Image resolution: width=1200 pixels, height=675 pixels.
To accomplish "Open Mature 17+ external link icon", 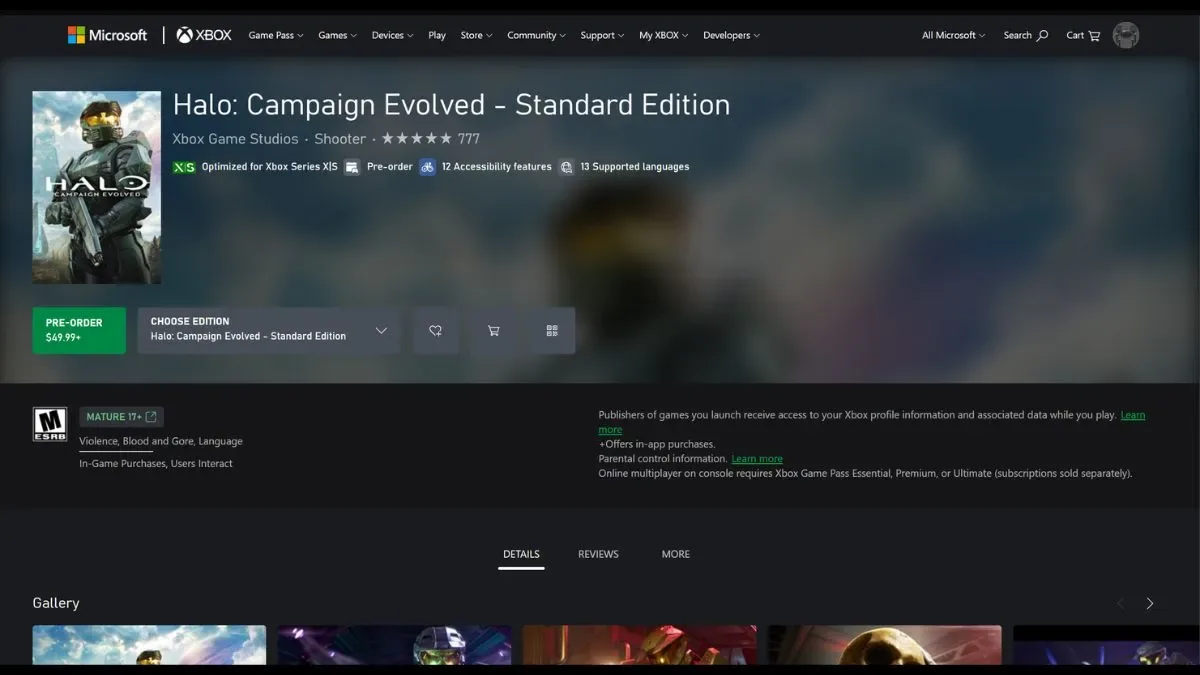I will pos(151,417).
